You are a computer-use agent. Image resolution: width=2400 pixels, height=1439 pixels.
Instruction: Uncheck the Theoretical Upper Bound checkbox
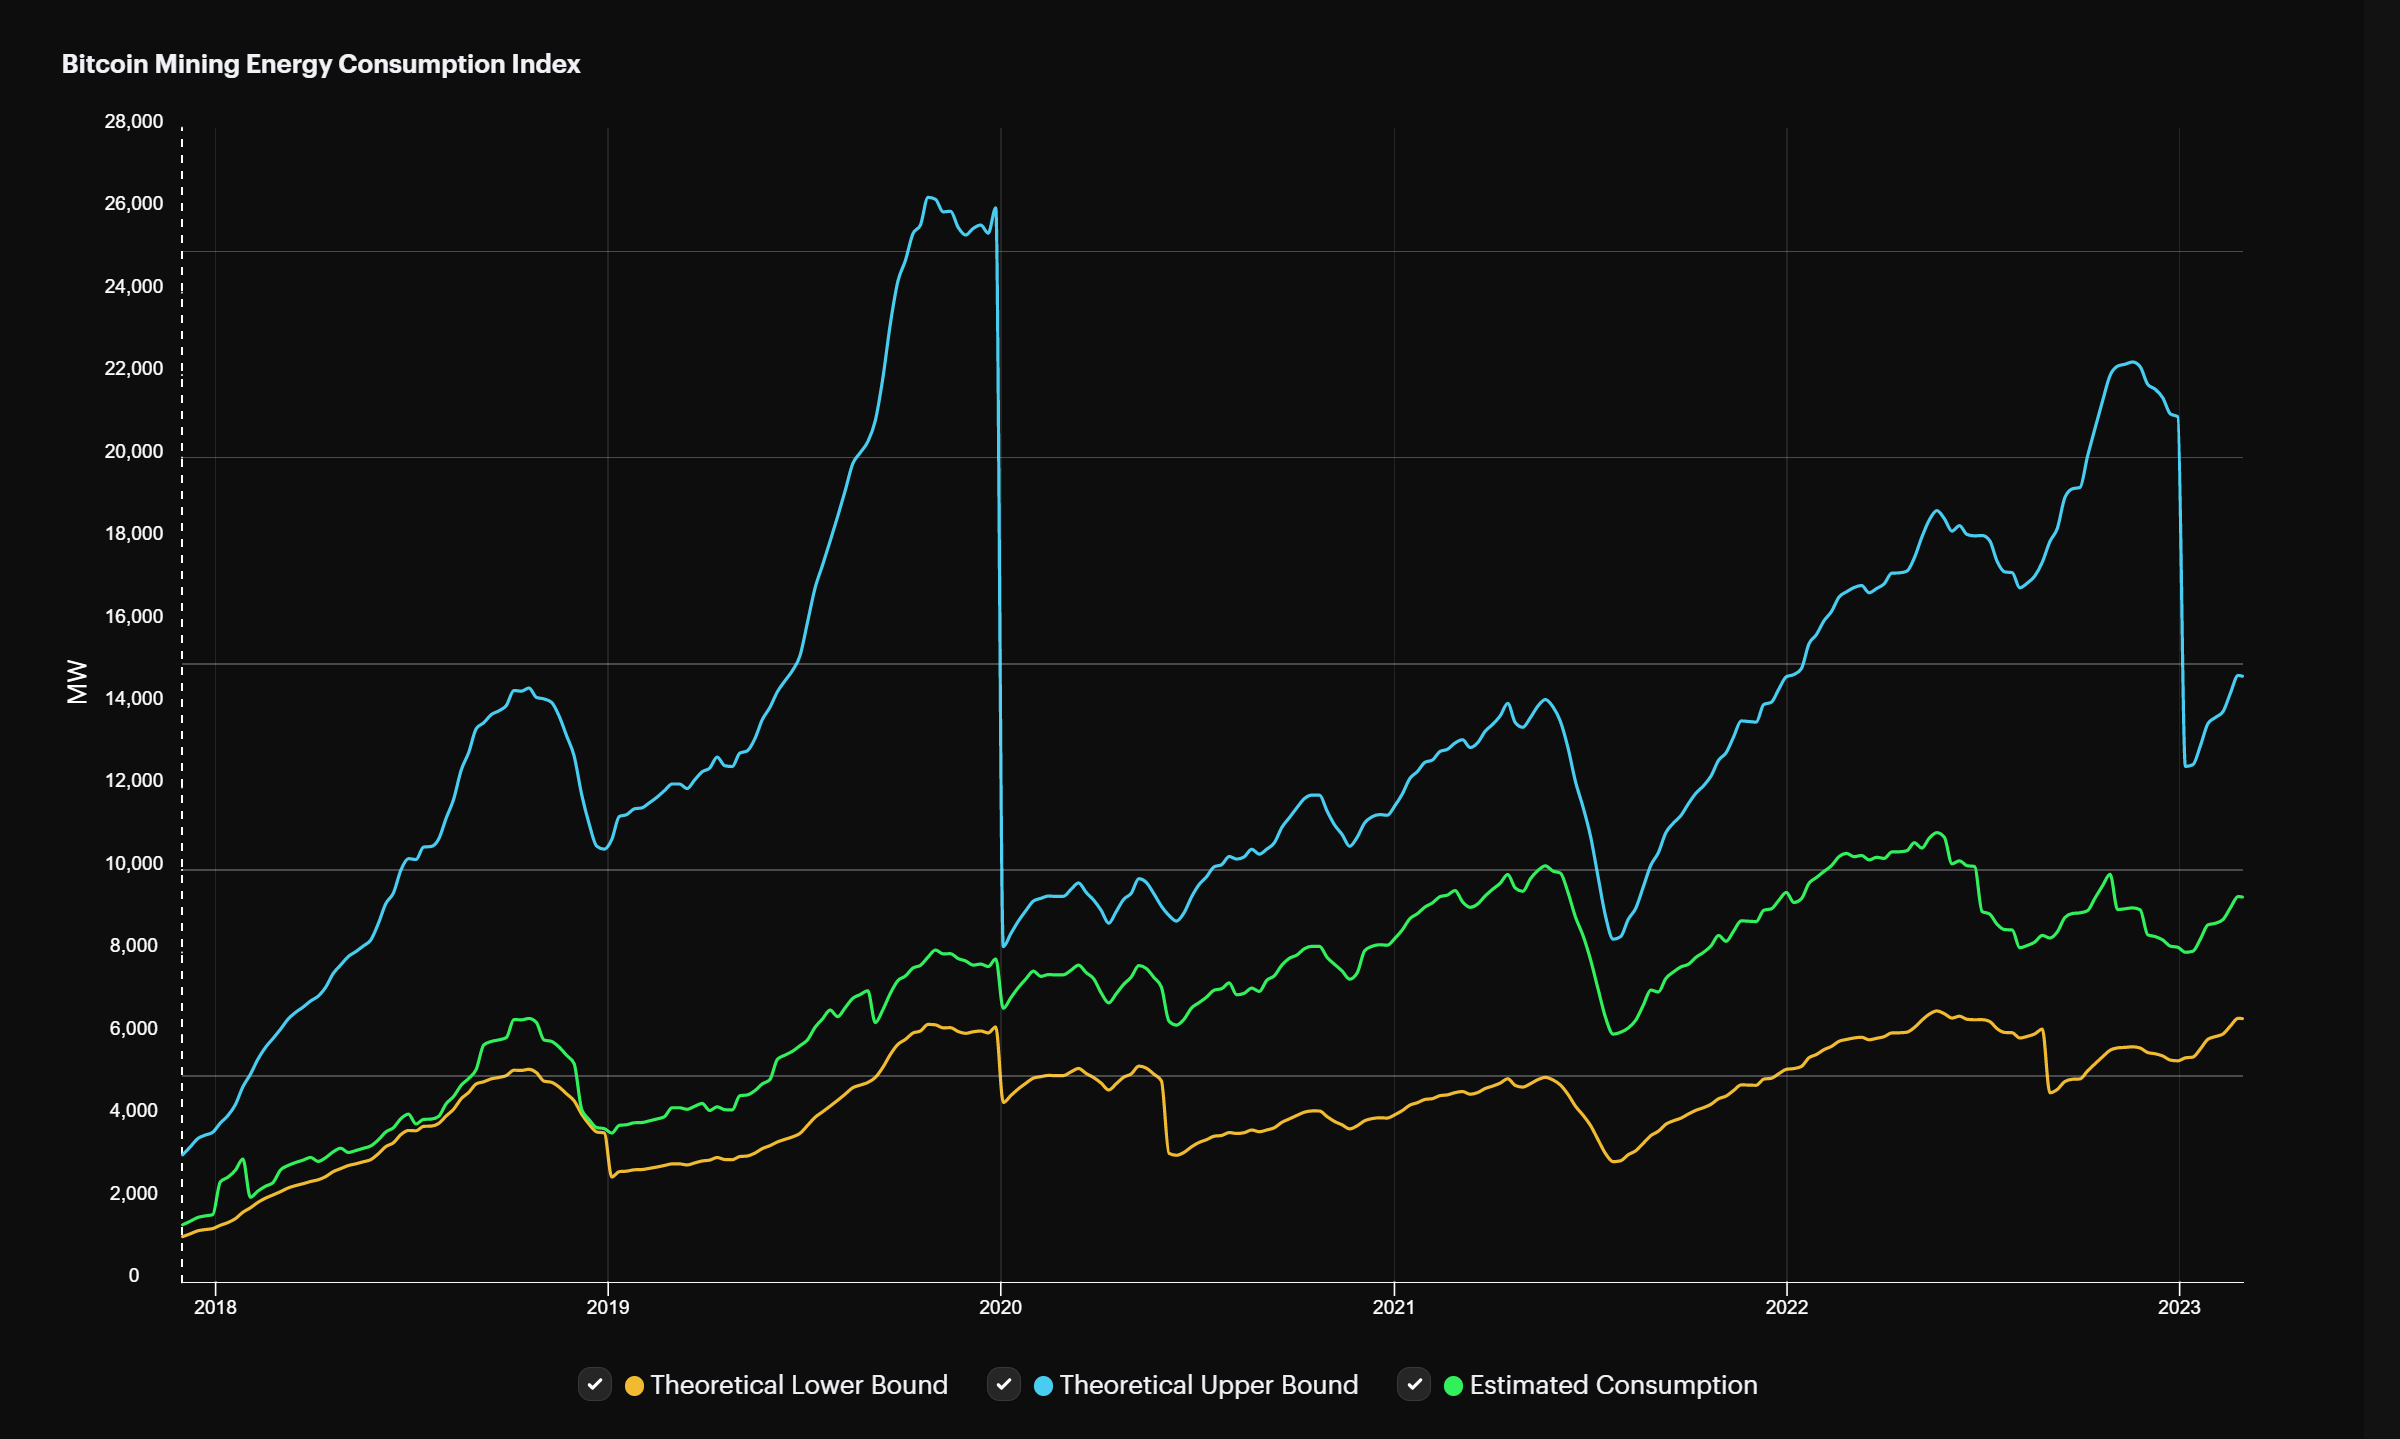pos(1004,1385)
